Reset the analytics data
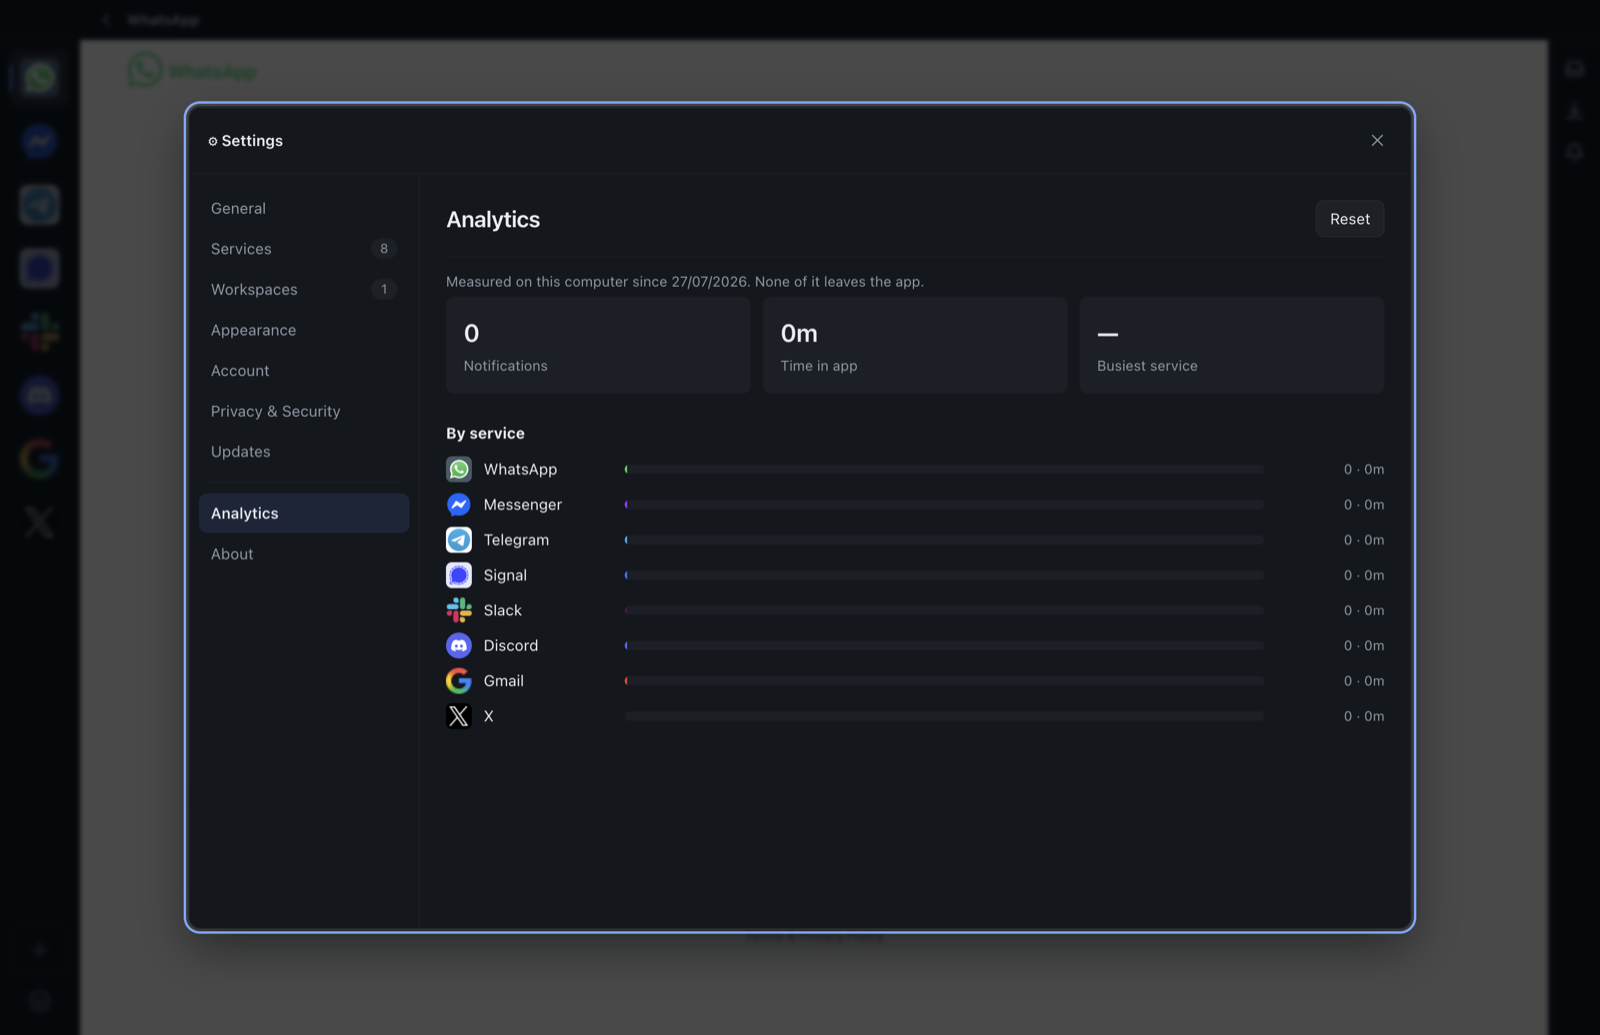The height and width of the screenshot is (1035, 1600). click(x=1350, y=219)
